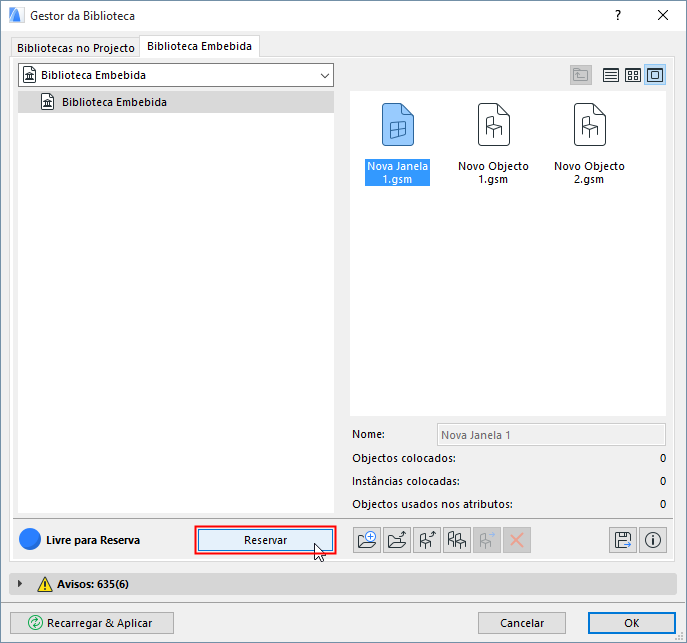Click the Objectos colocados label
Image resolution: width=687 pixels, height=643 pixels.
[404, 458]
